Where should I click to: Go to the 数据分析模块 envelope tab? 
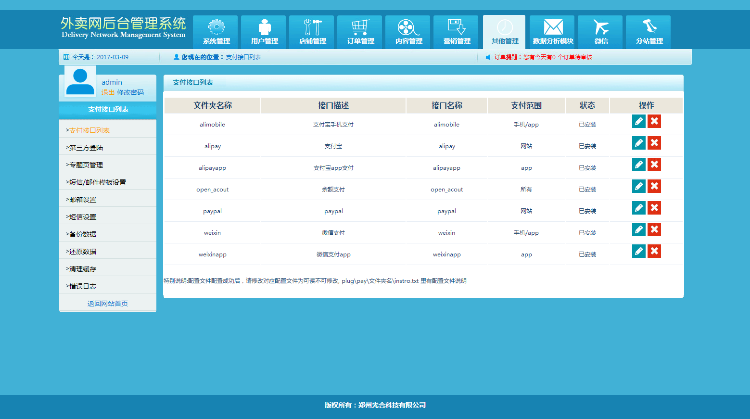[553, 31]
